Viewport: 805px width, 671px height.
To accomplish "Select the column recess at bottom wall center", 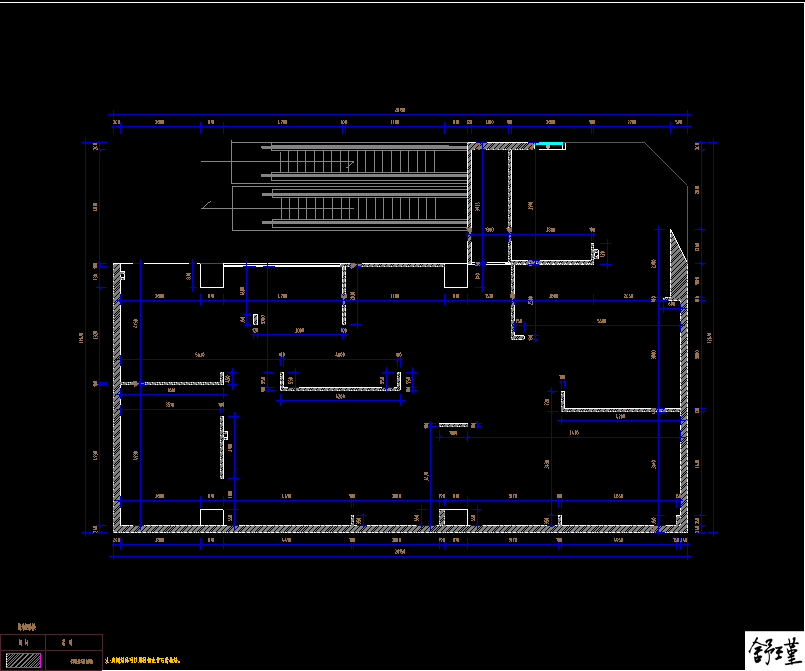I will pyautogui.click(x=455, y=516).
